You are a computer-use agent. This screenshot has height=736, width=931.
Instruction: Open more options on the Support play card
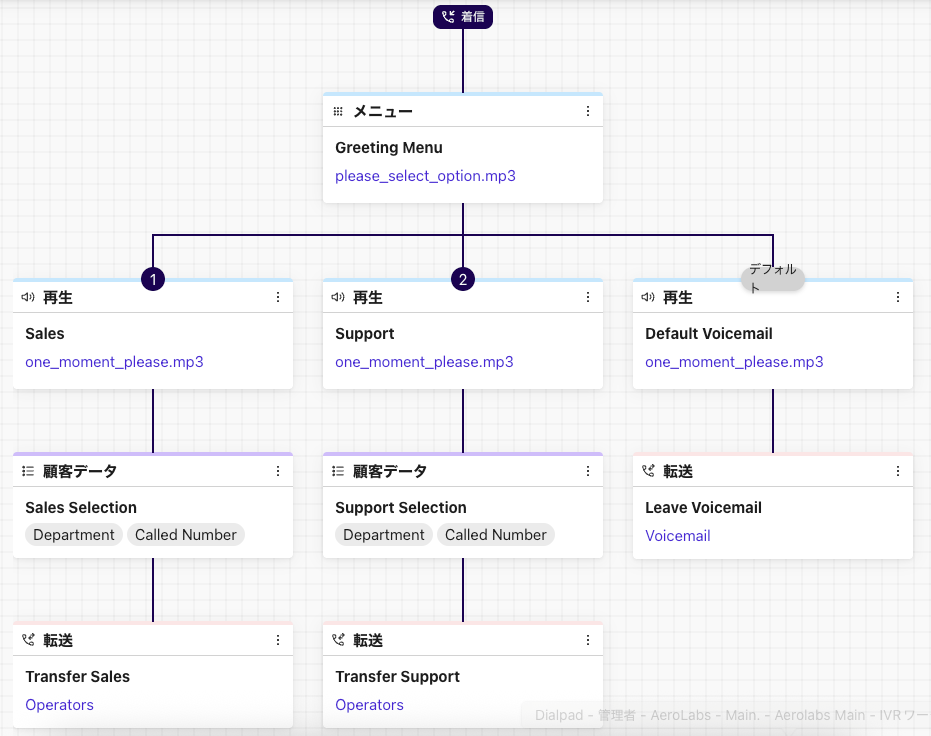(x=588, y=297)
